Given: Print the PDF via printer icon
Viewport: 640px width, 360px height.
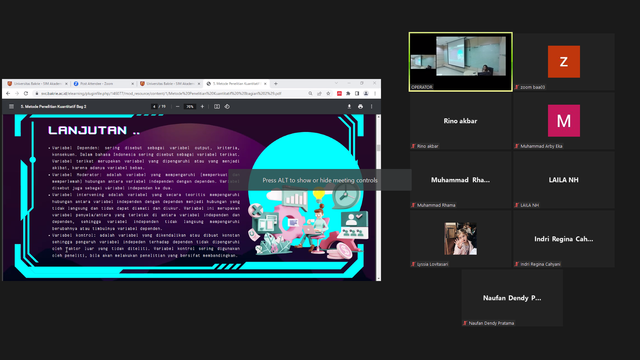Looking at the screenshot, I should [360, 107].
